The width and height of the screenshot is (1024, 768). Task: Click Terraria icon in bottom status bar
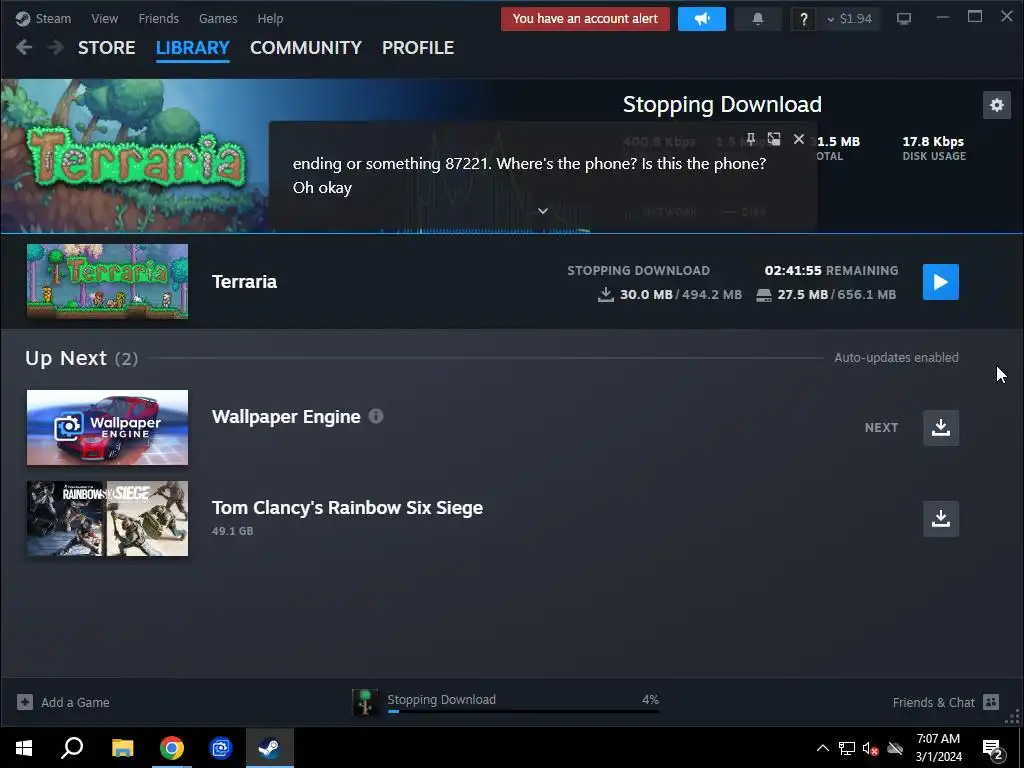click(x=365, y=702)
